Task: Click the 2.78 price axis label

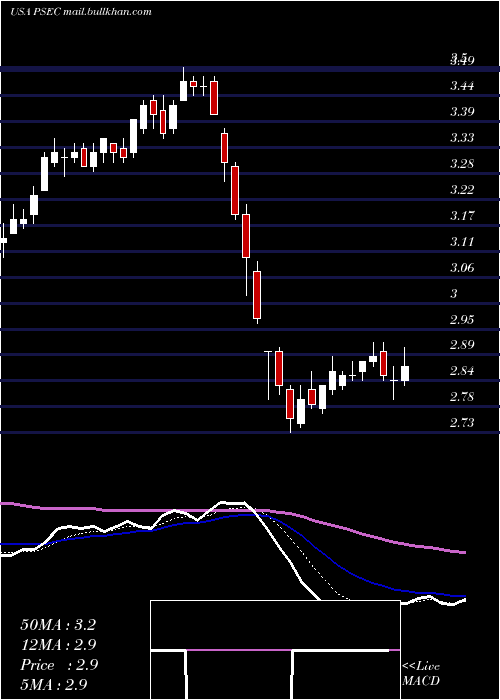Action: [x=462, y=396]
